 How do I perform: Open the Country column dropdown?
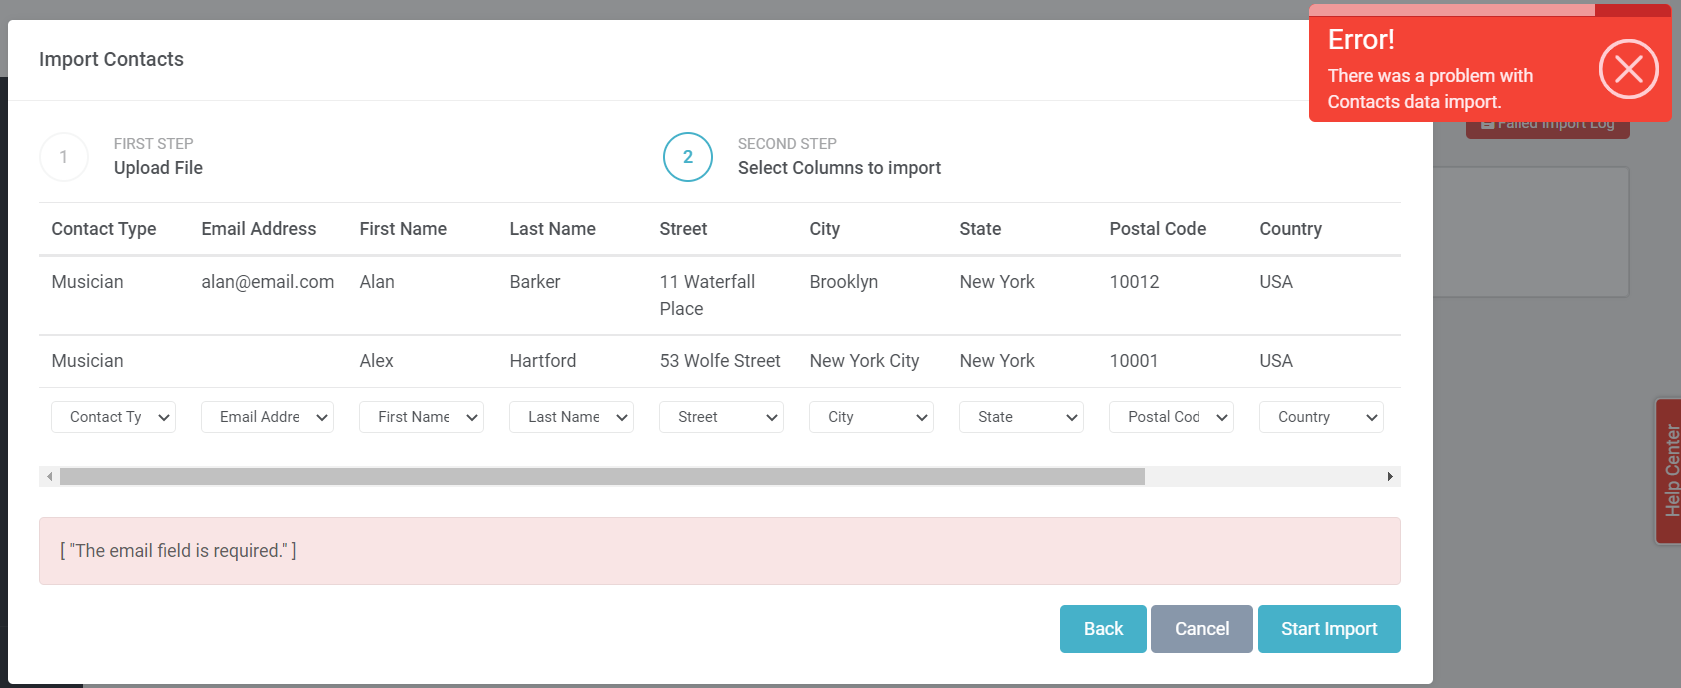[x=1321, y=417]
